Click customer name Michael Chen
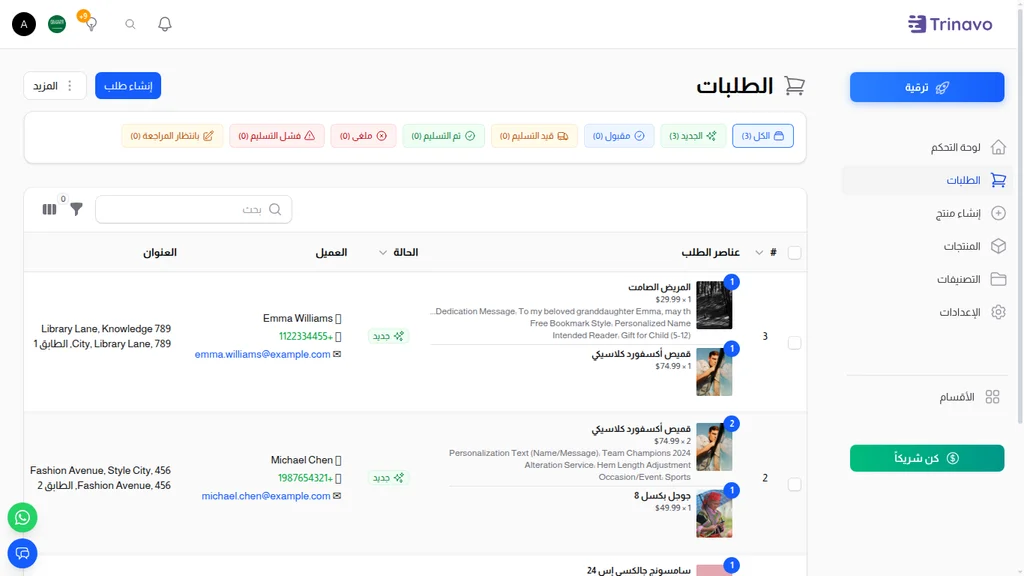1024x576 pixels. [x=302, y=460]
